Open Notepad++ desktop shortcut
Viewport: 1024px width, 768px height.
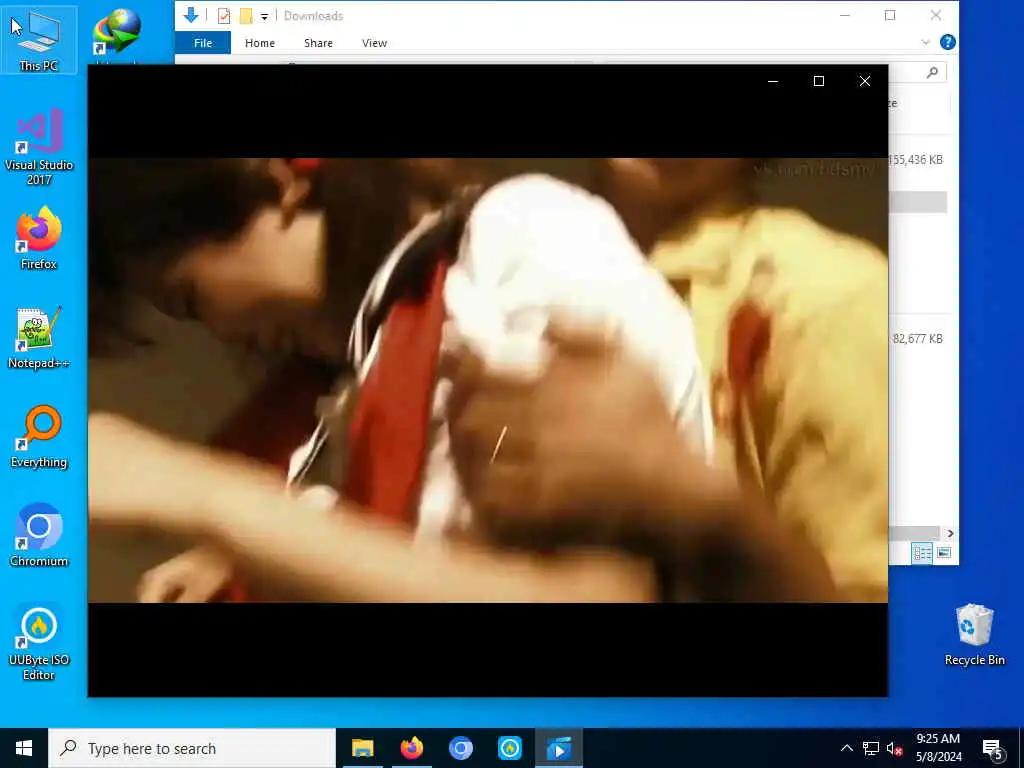[x=39, y=338]
